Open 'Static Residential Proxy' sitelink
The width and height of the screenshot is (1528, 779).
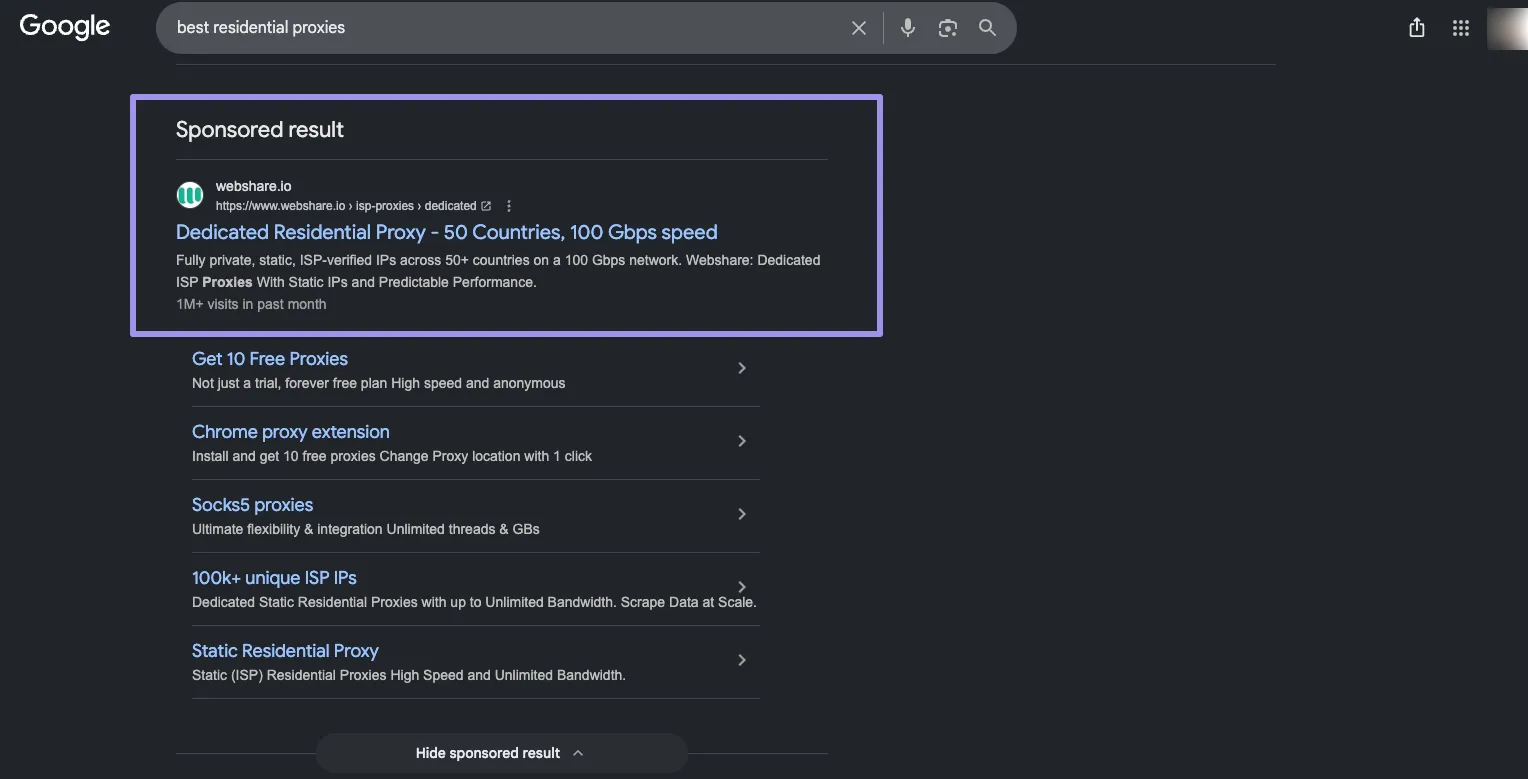click(285, 651)
